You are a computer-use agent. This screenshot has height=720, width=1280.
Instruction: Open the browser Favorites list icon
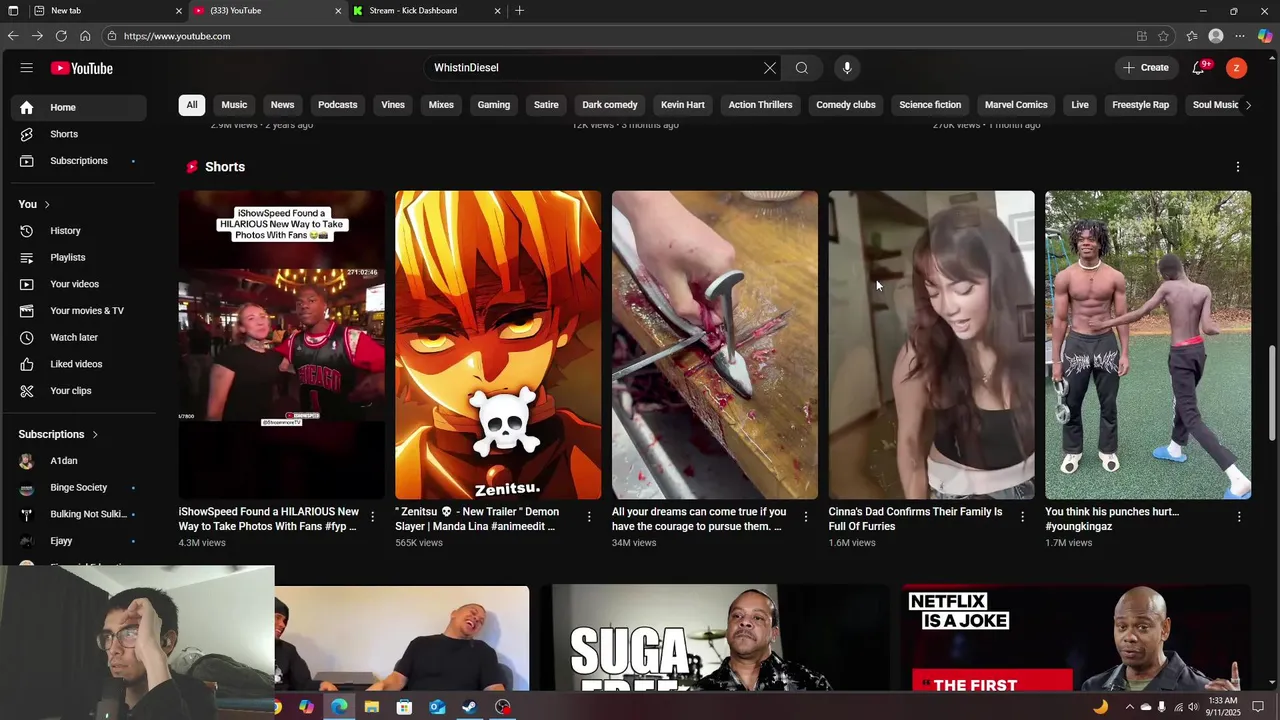1192,36
